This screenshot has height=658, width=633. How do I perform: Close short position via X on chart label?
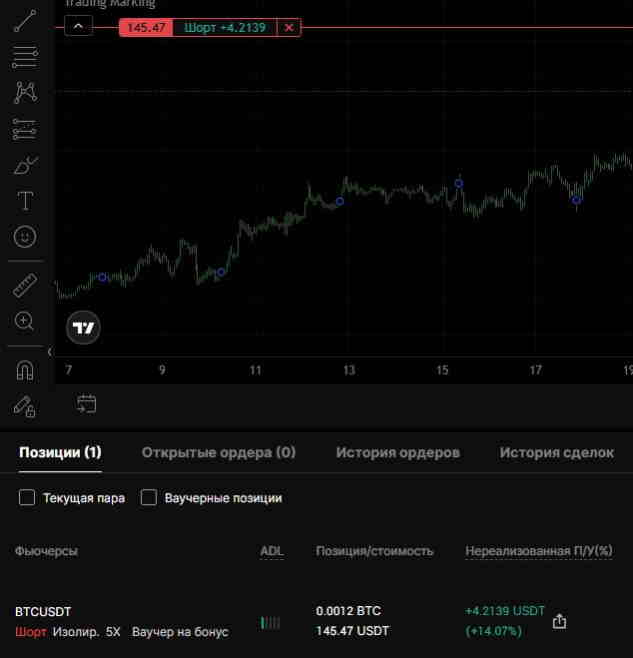(289, 28)
